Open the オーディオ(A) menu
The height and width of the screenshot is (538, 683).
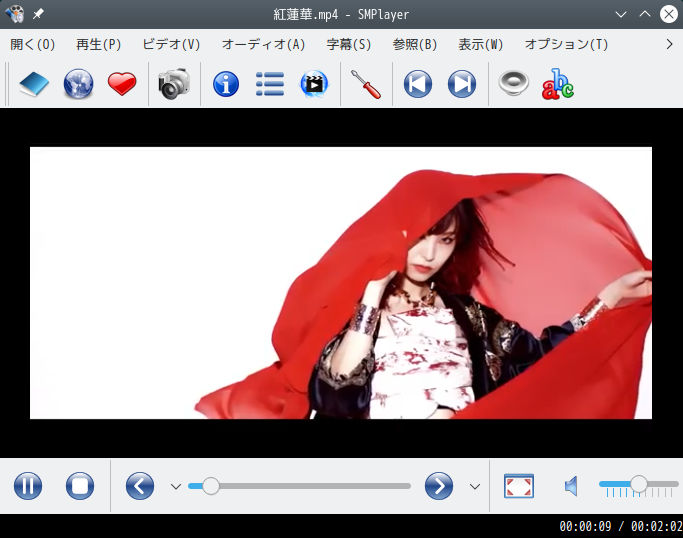click(263, 44)
